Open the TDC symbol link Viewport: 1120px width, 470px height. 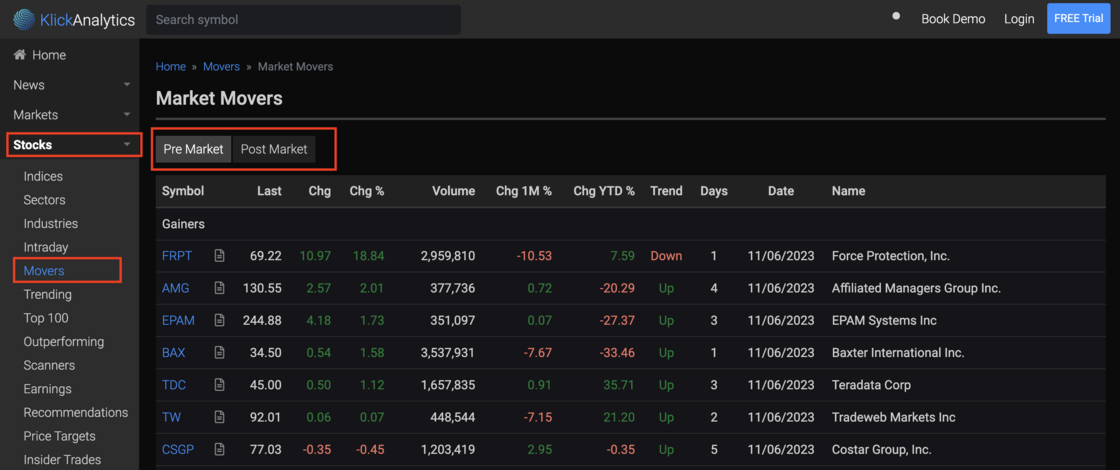174,385
